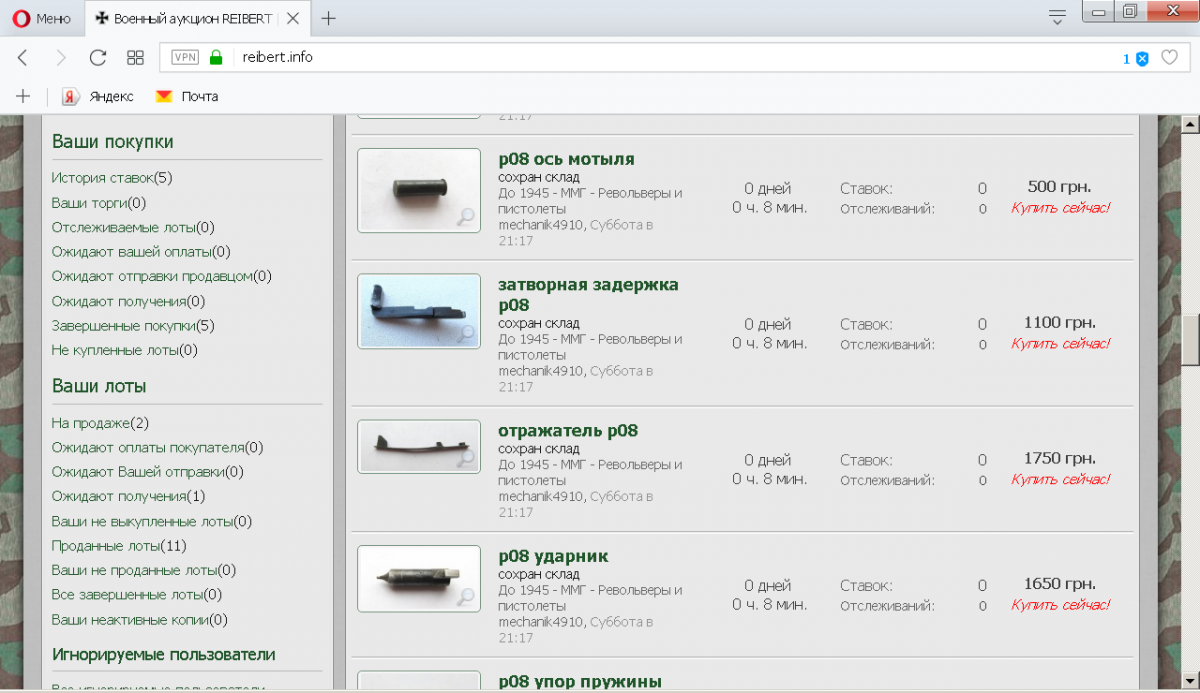Open lot title p08 упор пружины
This screenshot has height=693, width=1200.
(x=580, y=681)
